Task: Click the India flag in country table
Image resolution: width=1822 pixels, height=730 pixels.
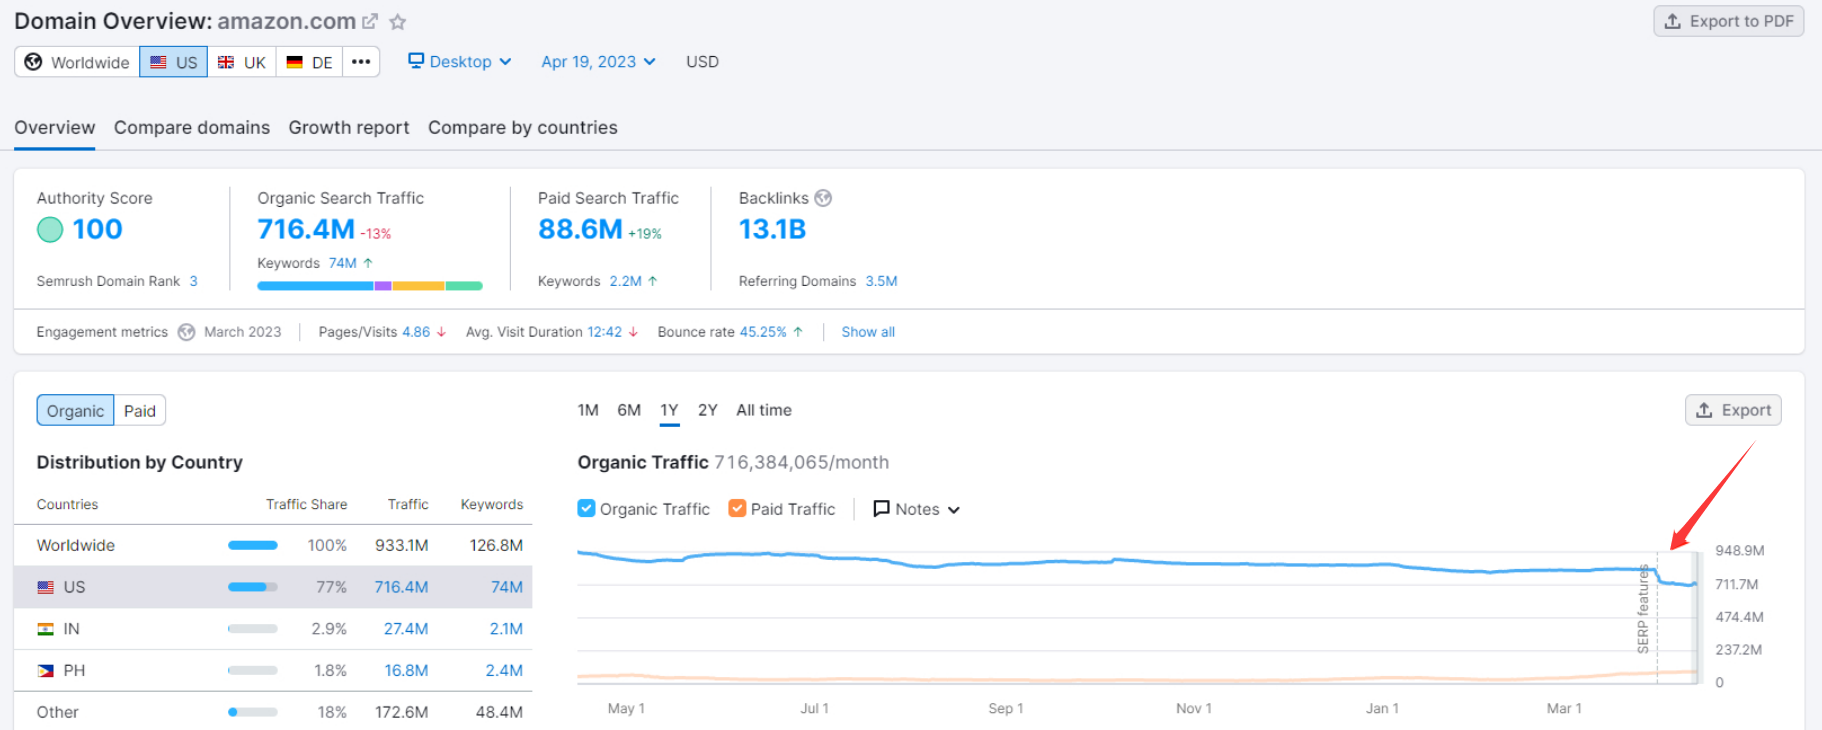Action: point(45,629)
